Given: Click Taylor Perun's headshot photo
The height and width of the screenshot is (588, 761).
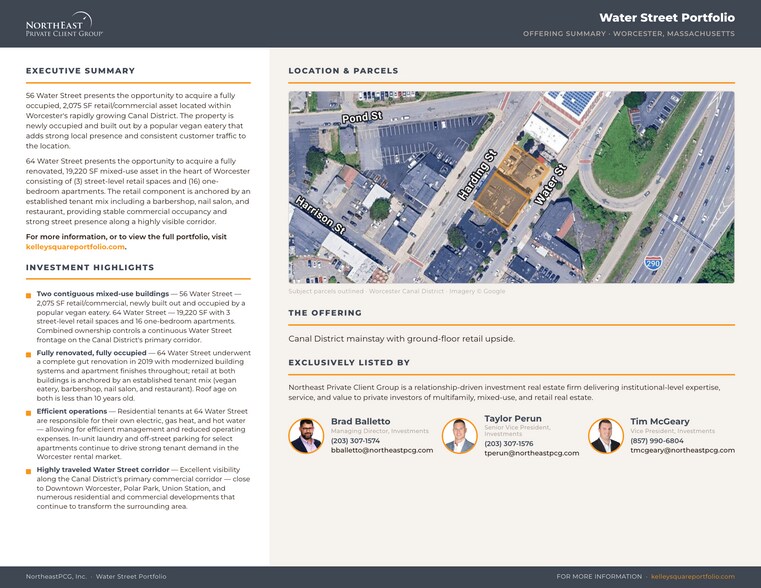Looking at the screenshot, I should 460,436.
